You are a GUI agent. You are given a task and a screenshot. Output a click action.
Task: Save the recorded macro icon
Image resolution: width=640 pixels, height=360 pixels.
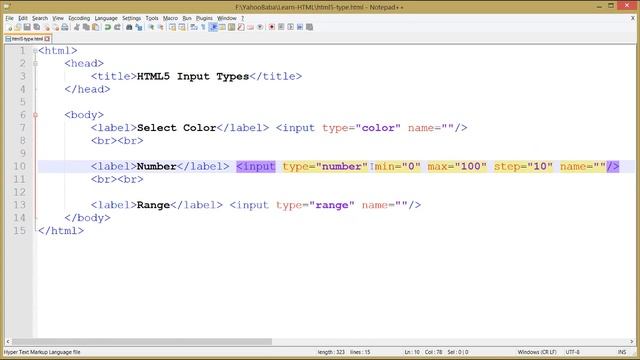(309, 27)
